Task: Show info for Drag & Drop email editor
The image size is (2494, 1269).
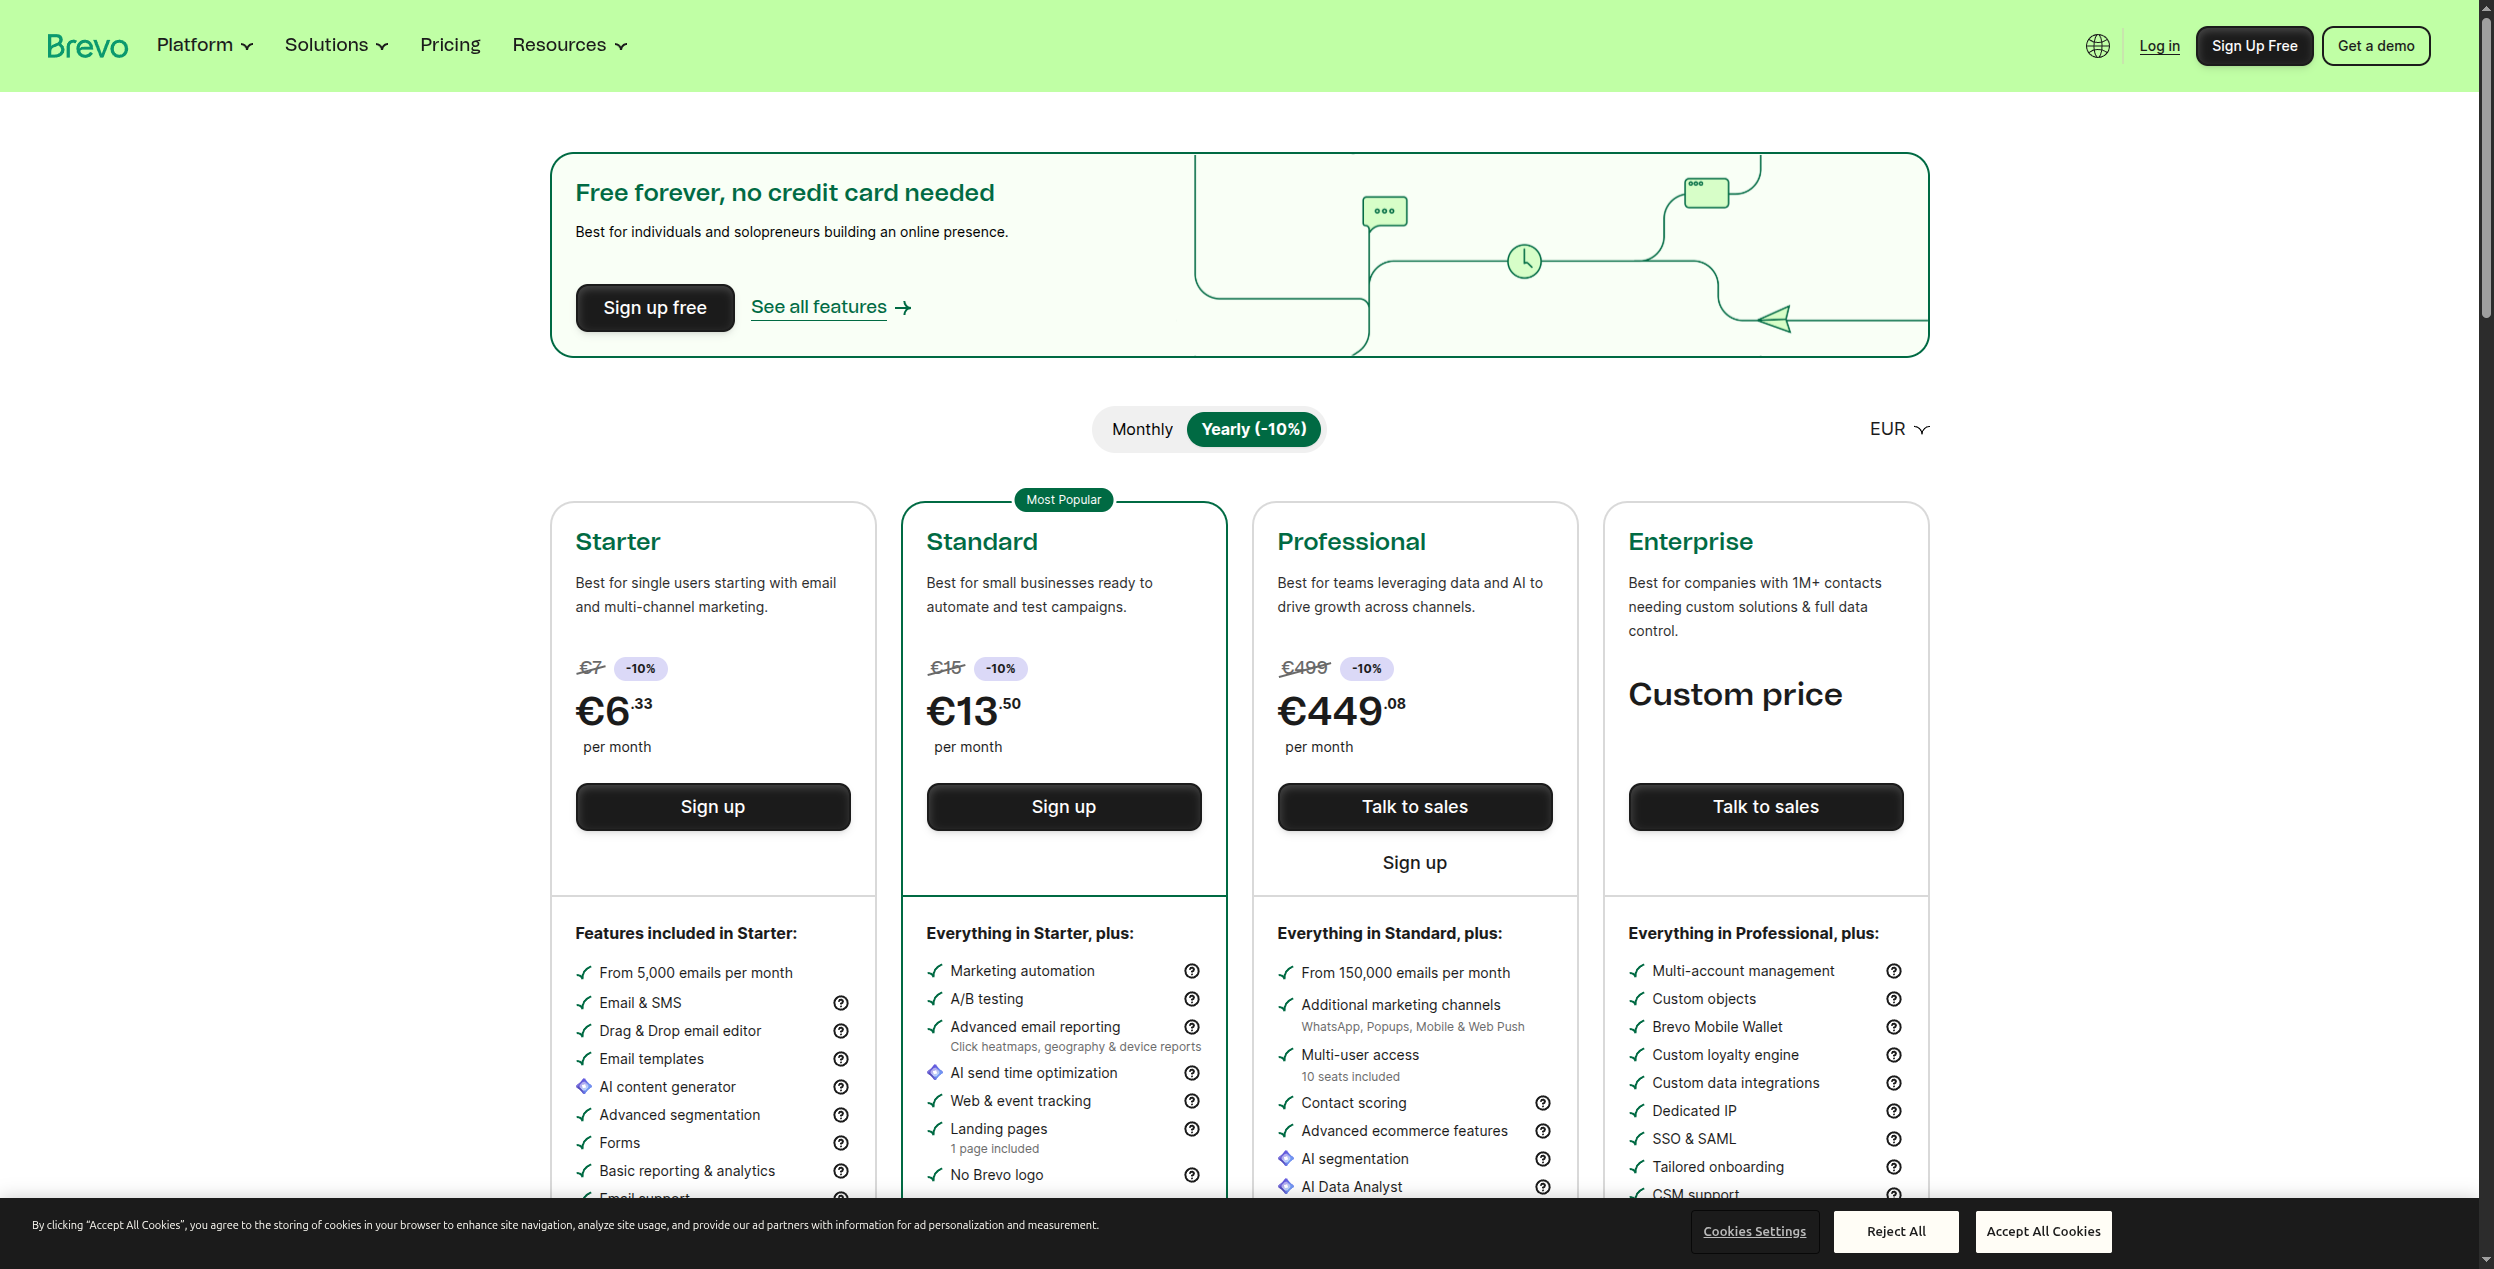Action: click(841, 1031)
